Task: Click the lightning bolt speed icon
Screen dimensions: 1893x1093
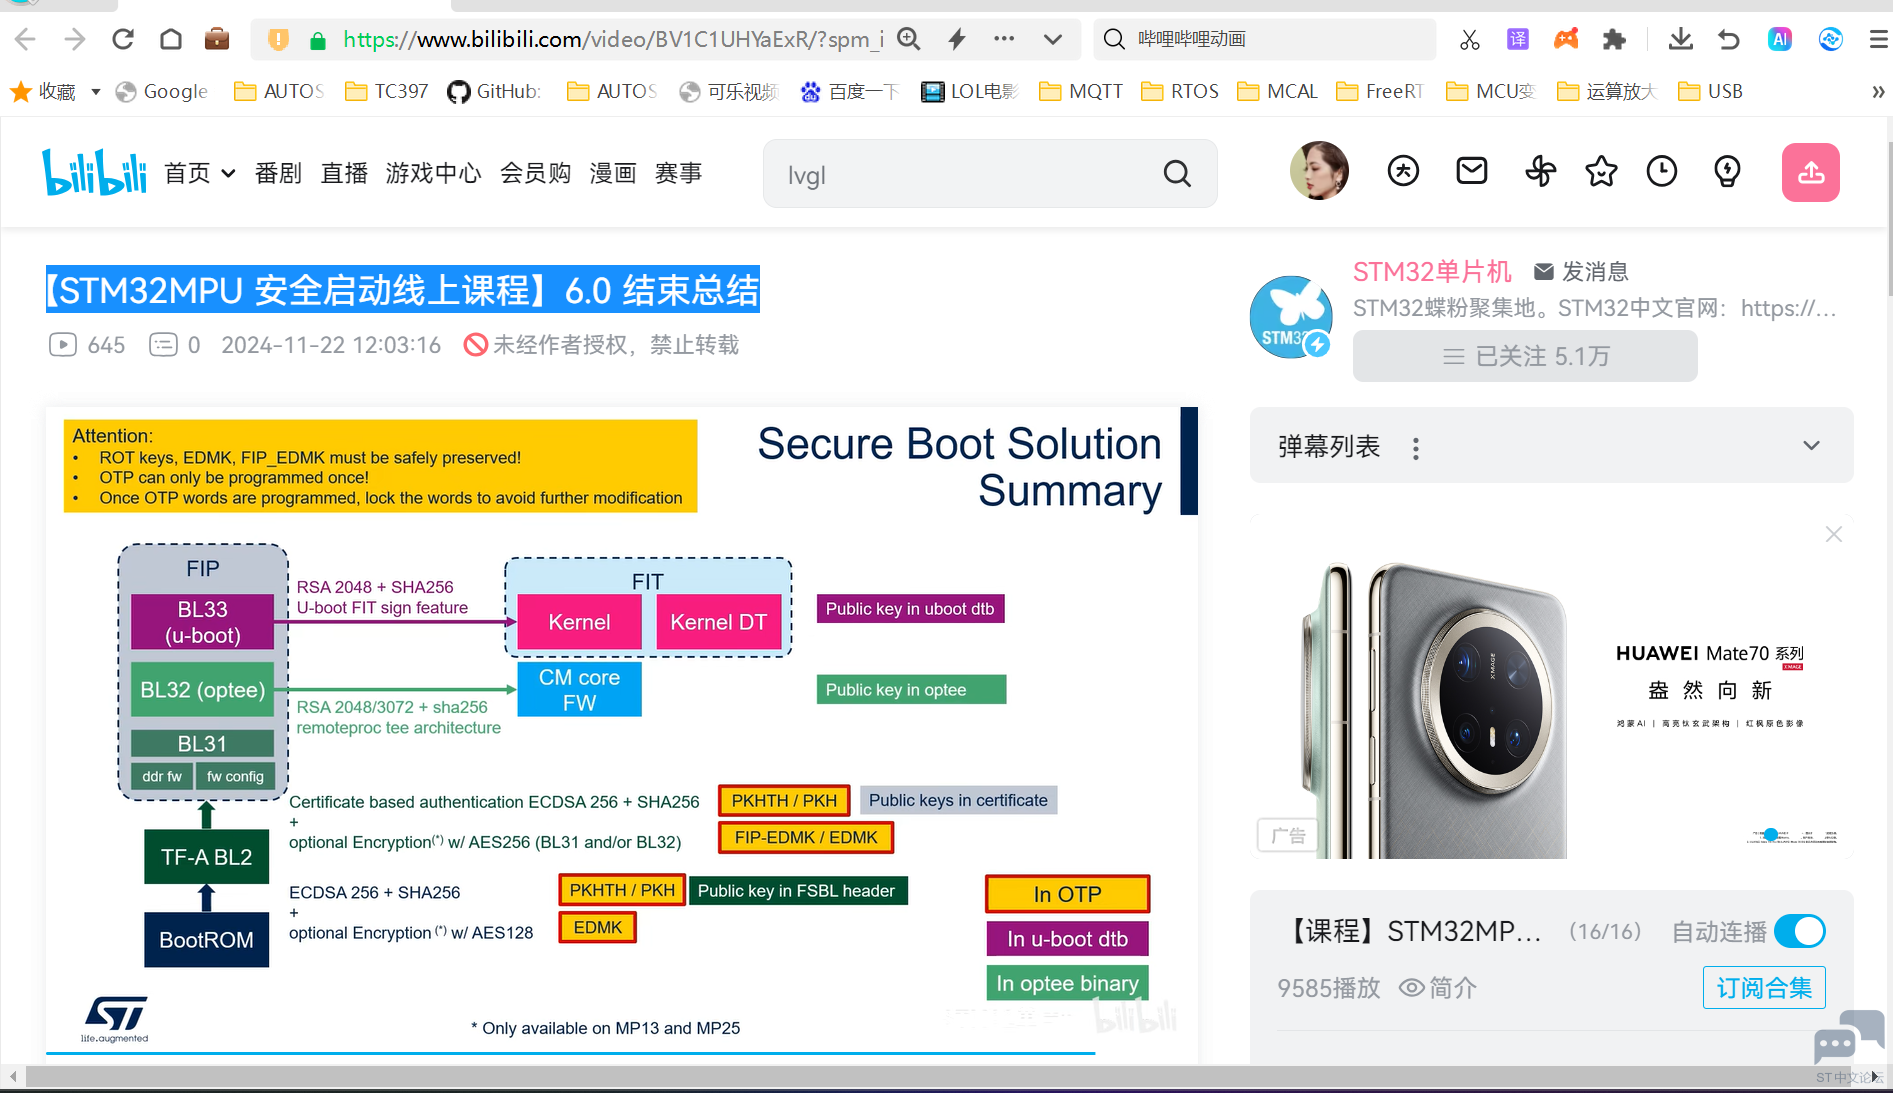Action: coord(957,39)
